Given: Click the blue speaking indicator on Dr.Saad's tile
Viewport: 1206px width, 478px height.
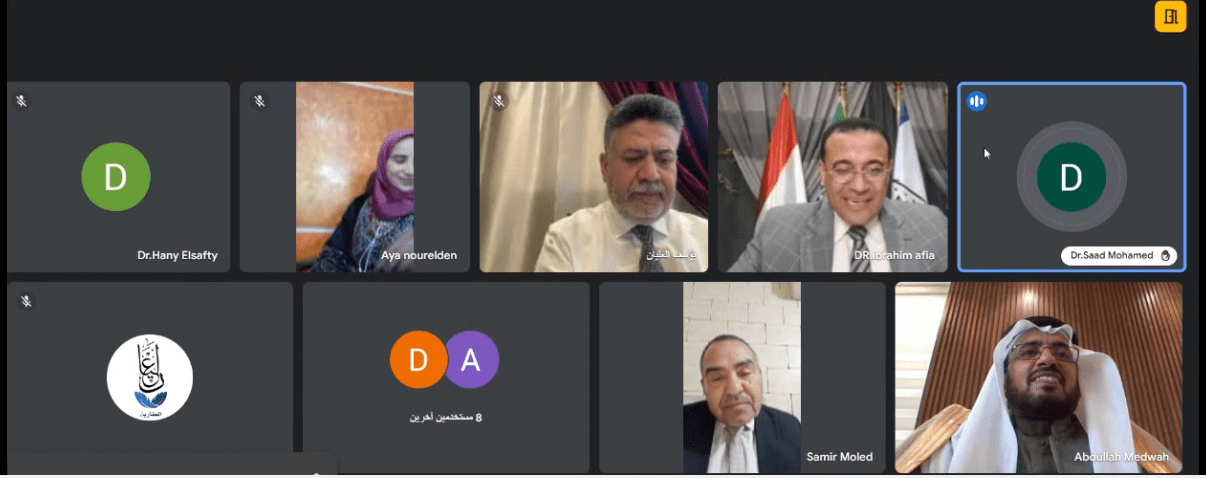Looking at the screenshot, I should click(977, 101).
